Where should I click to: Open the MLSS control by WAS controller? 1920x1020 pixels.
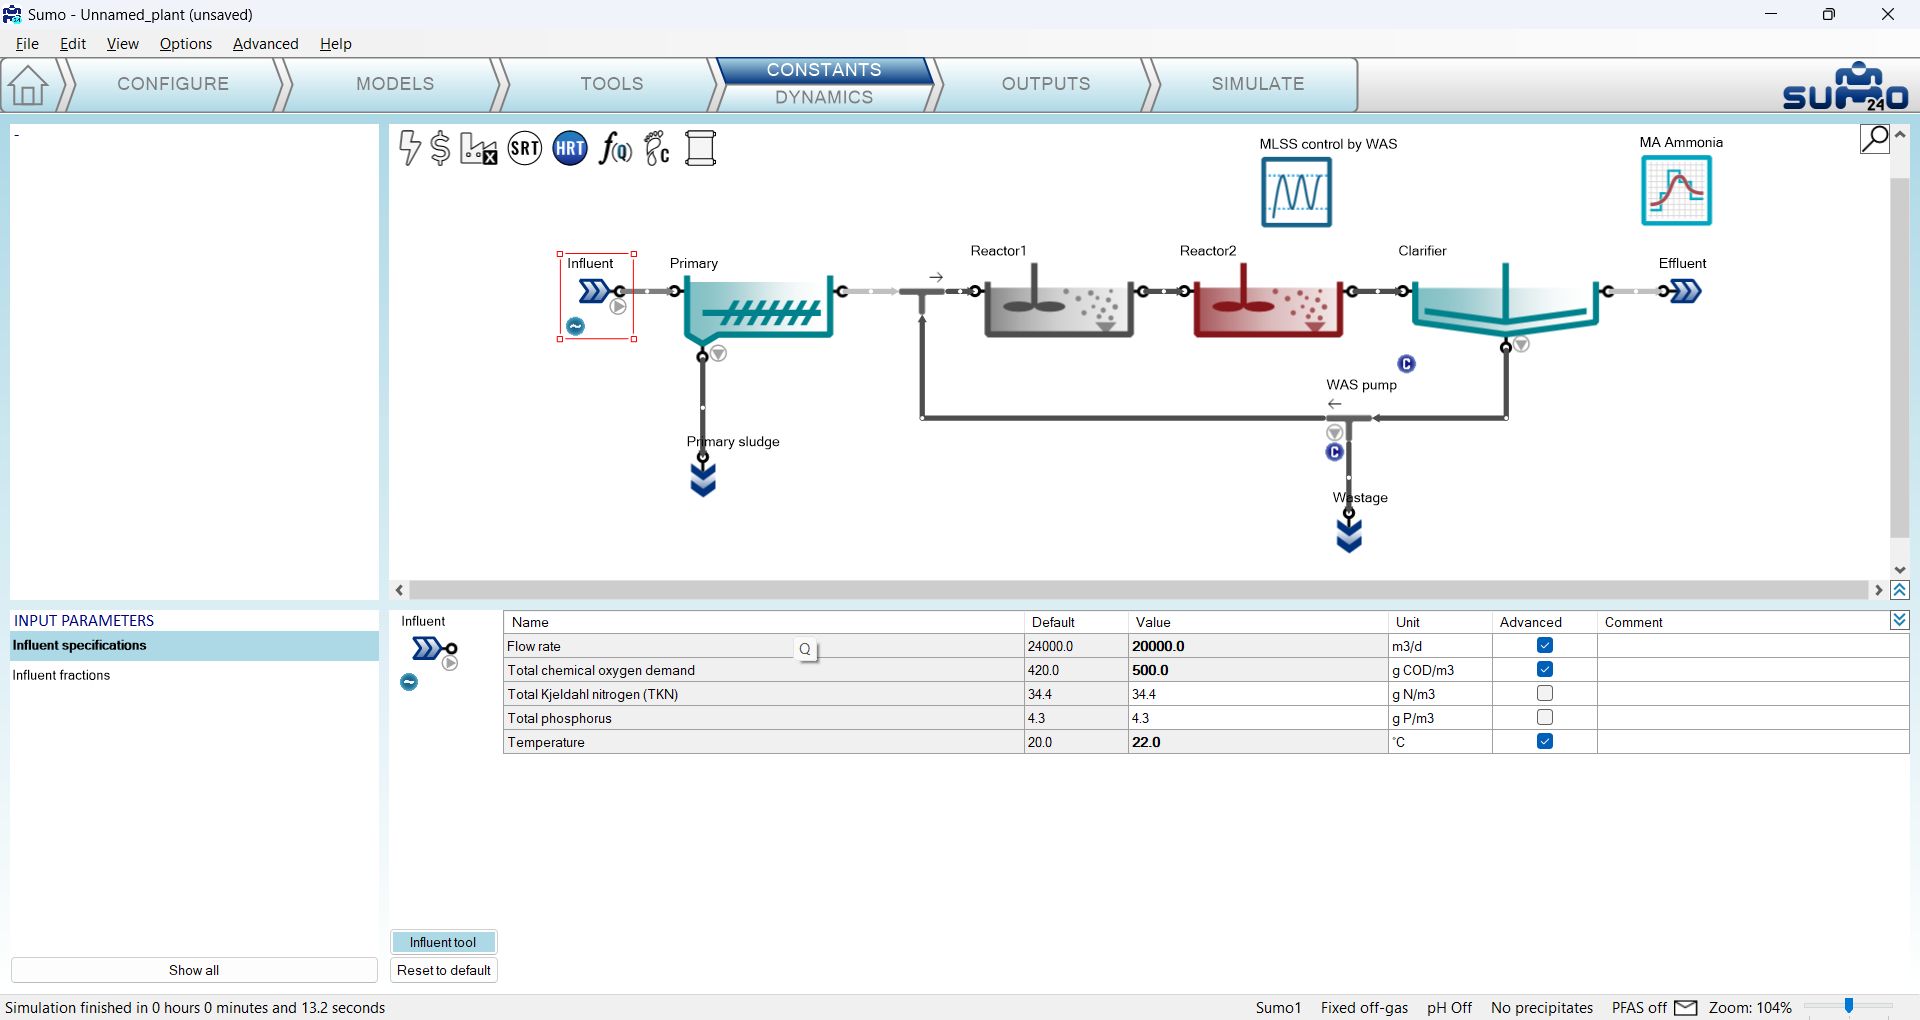click(x=1296, y=192)
